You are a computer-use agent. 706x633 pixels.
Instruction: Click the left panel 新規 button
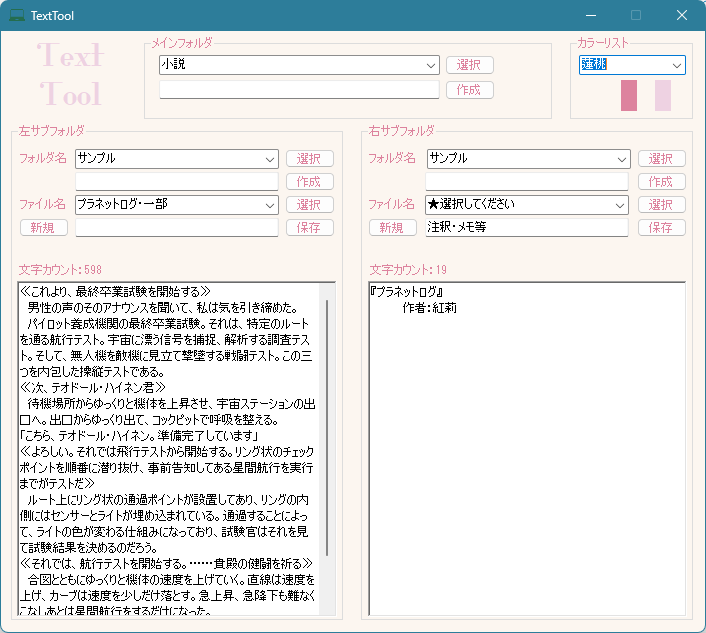(x=44, y=228)
